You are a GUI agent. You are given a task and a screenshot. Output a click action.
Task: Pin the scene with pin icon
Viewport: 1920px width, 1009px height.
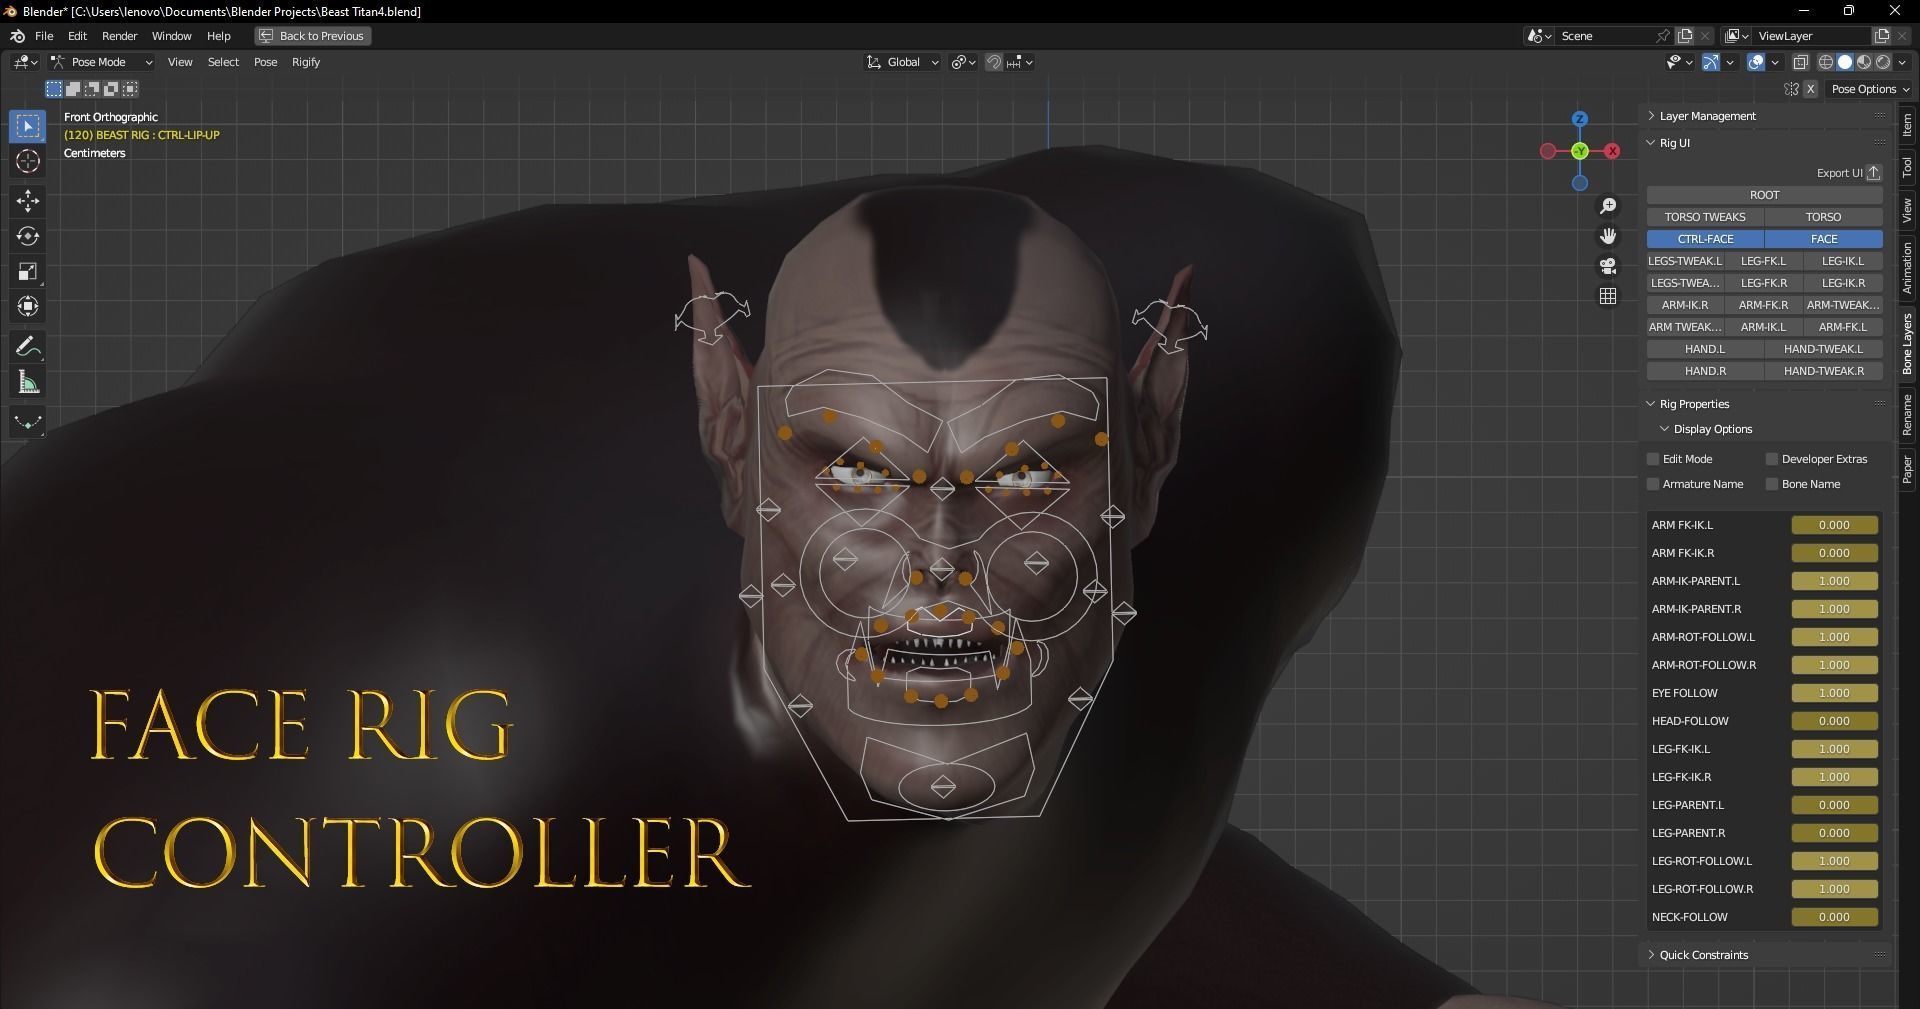(x=1662, y=36)
